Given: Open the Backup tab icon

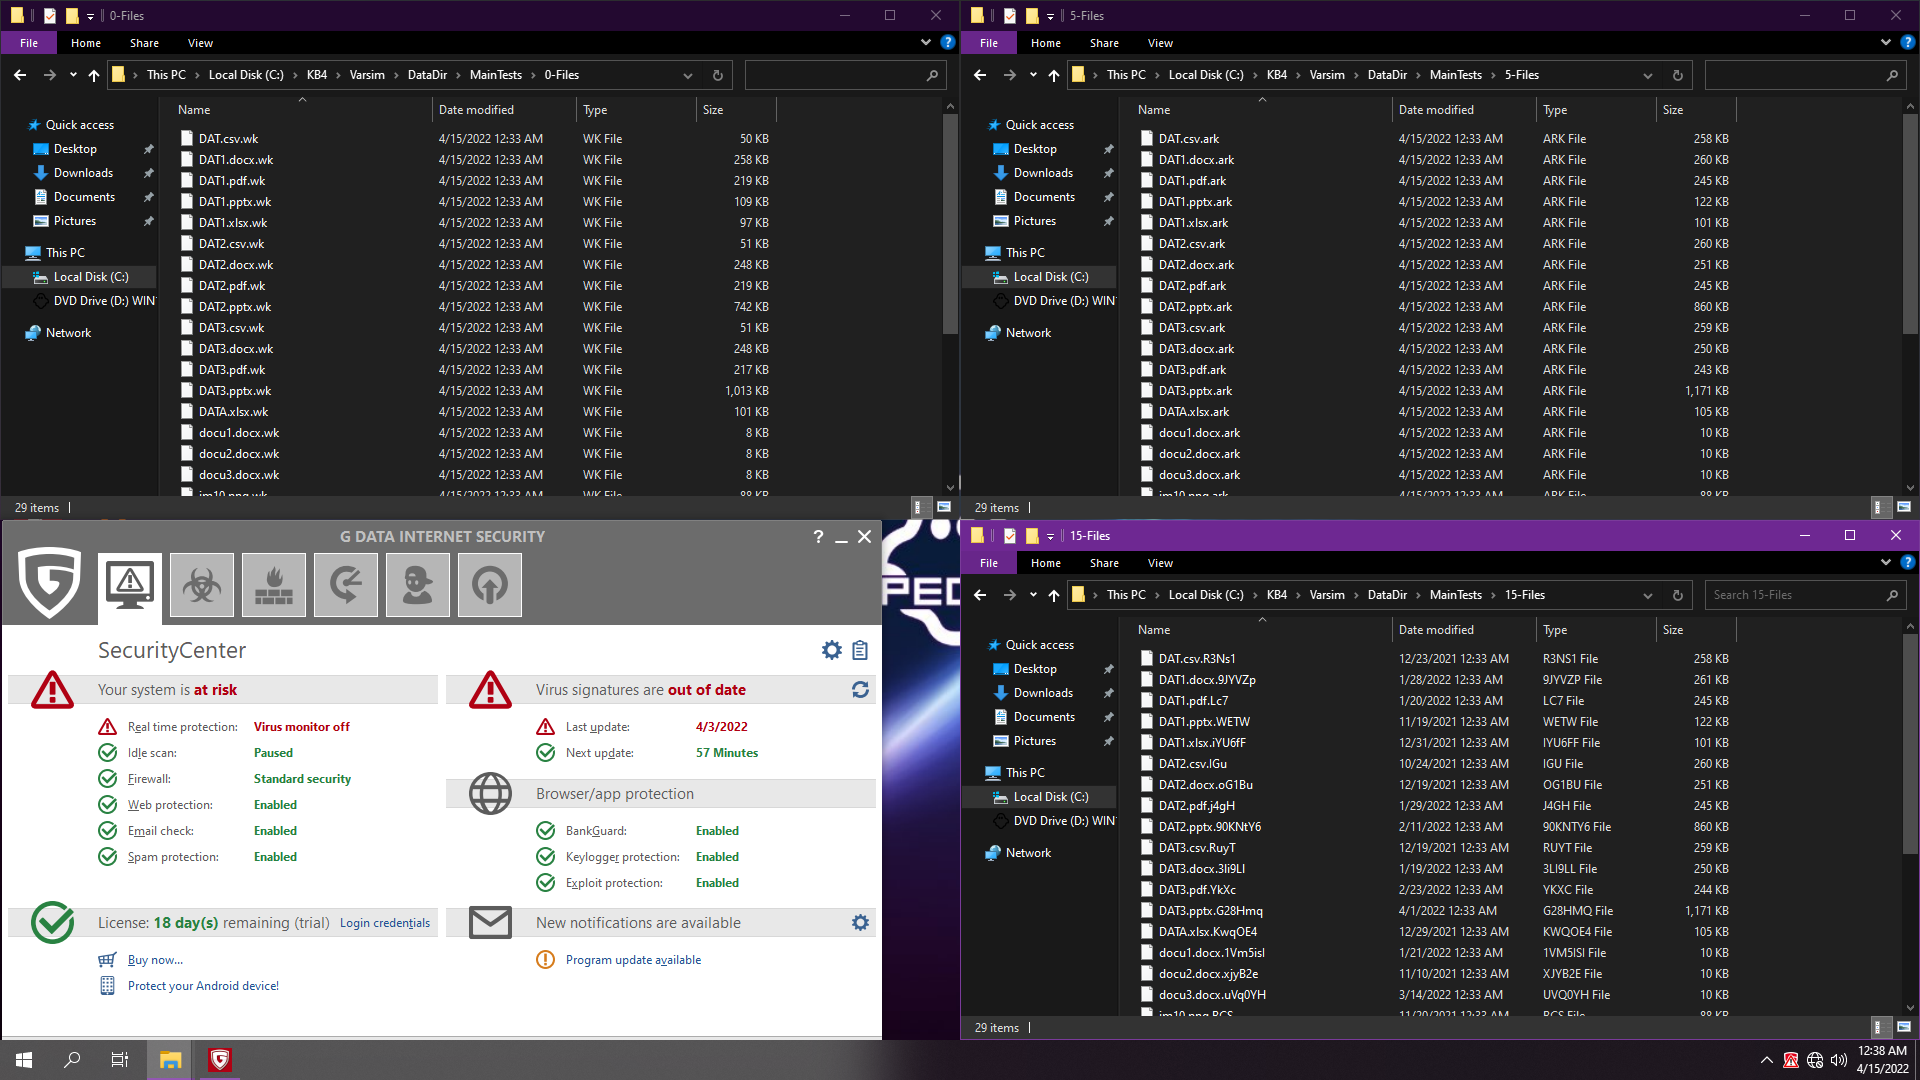Looking at the screenshot, I should tap(346, 585).
